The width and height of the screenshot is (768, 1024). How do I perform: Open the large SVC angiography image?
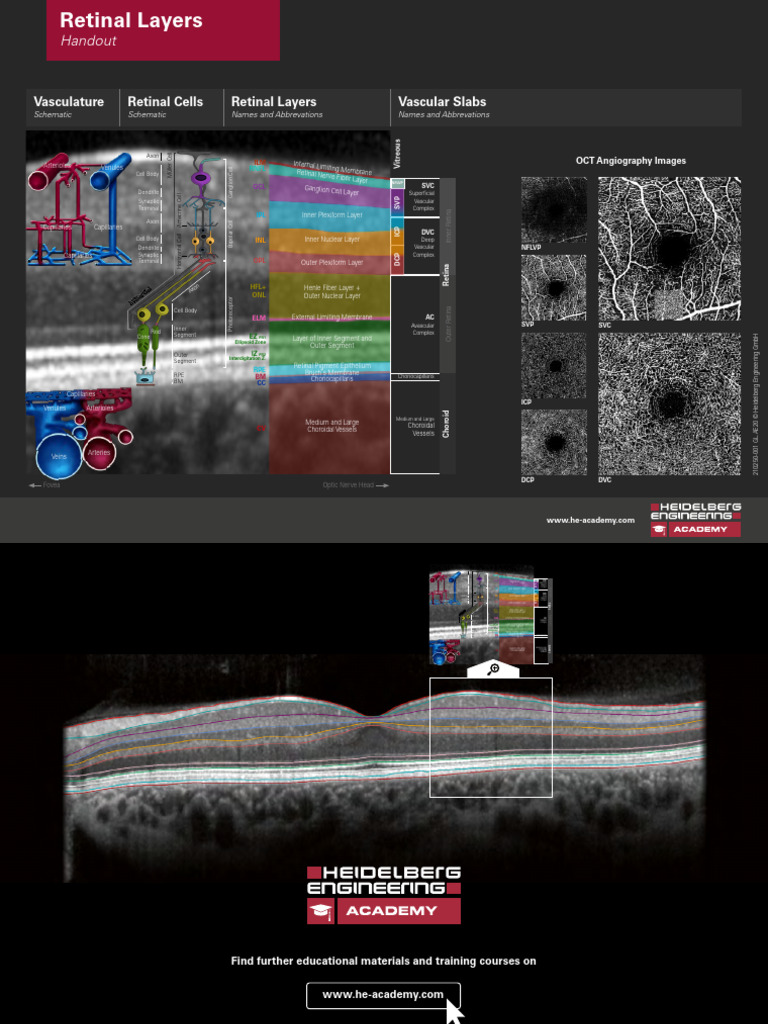pos(669,249)
